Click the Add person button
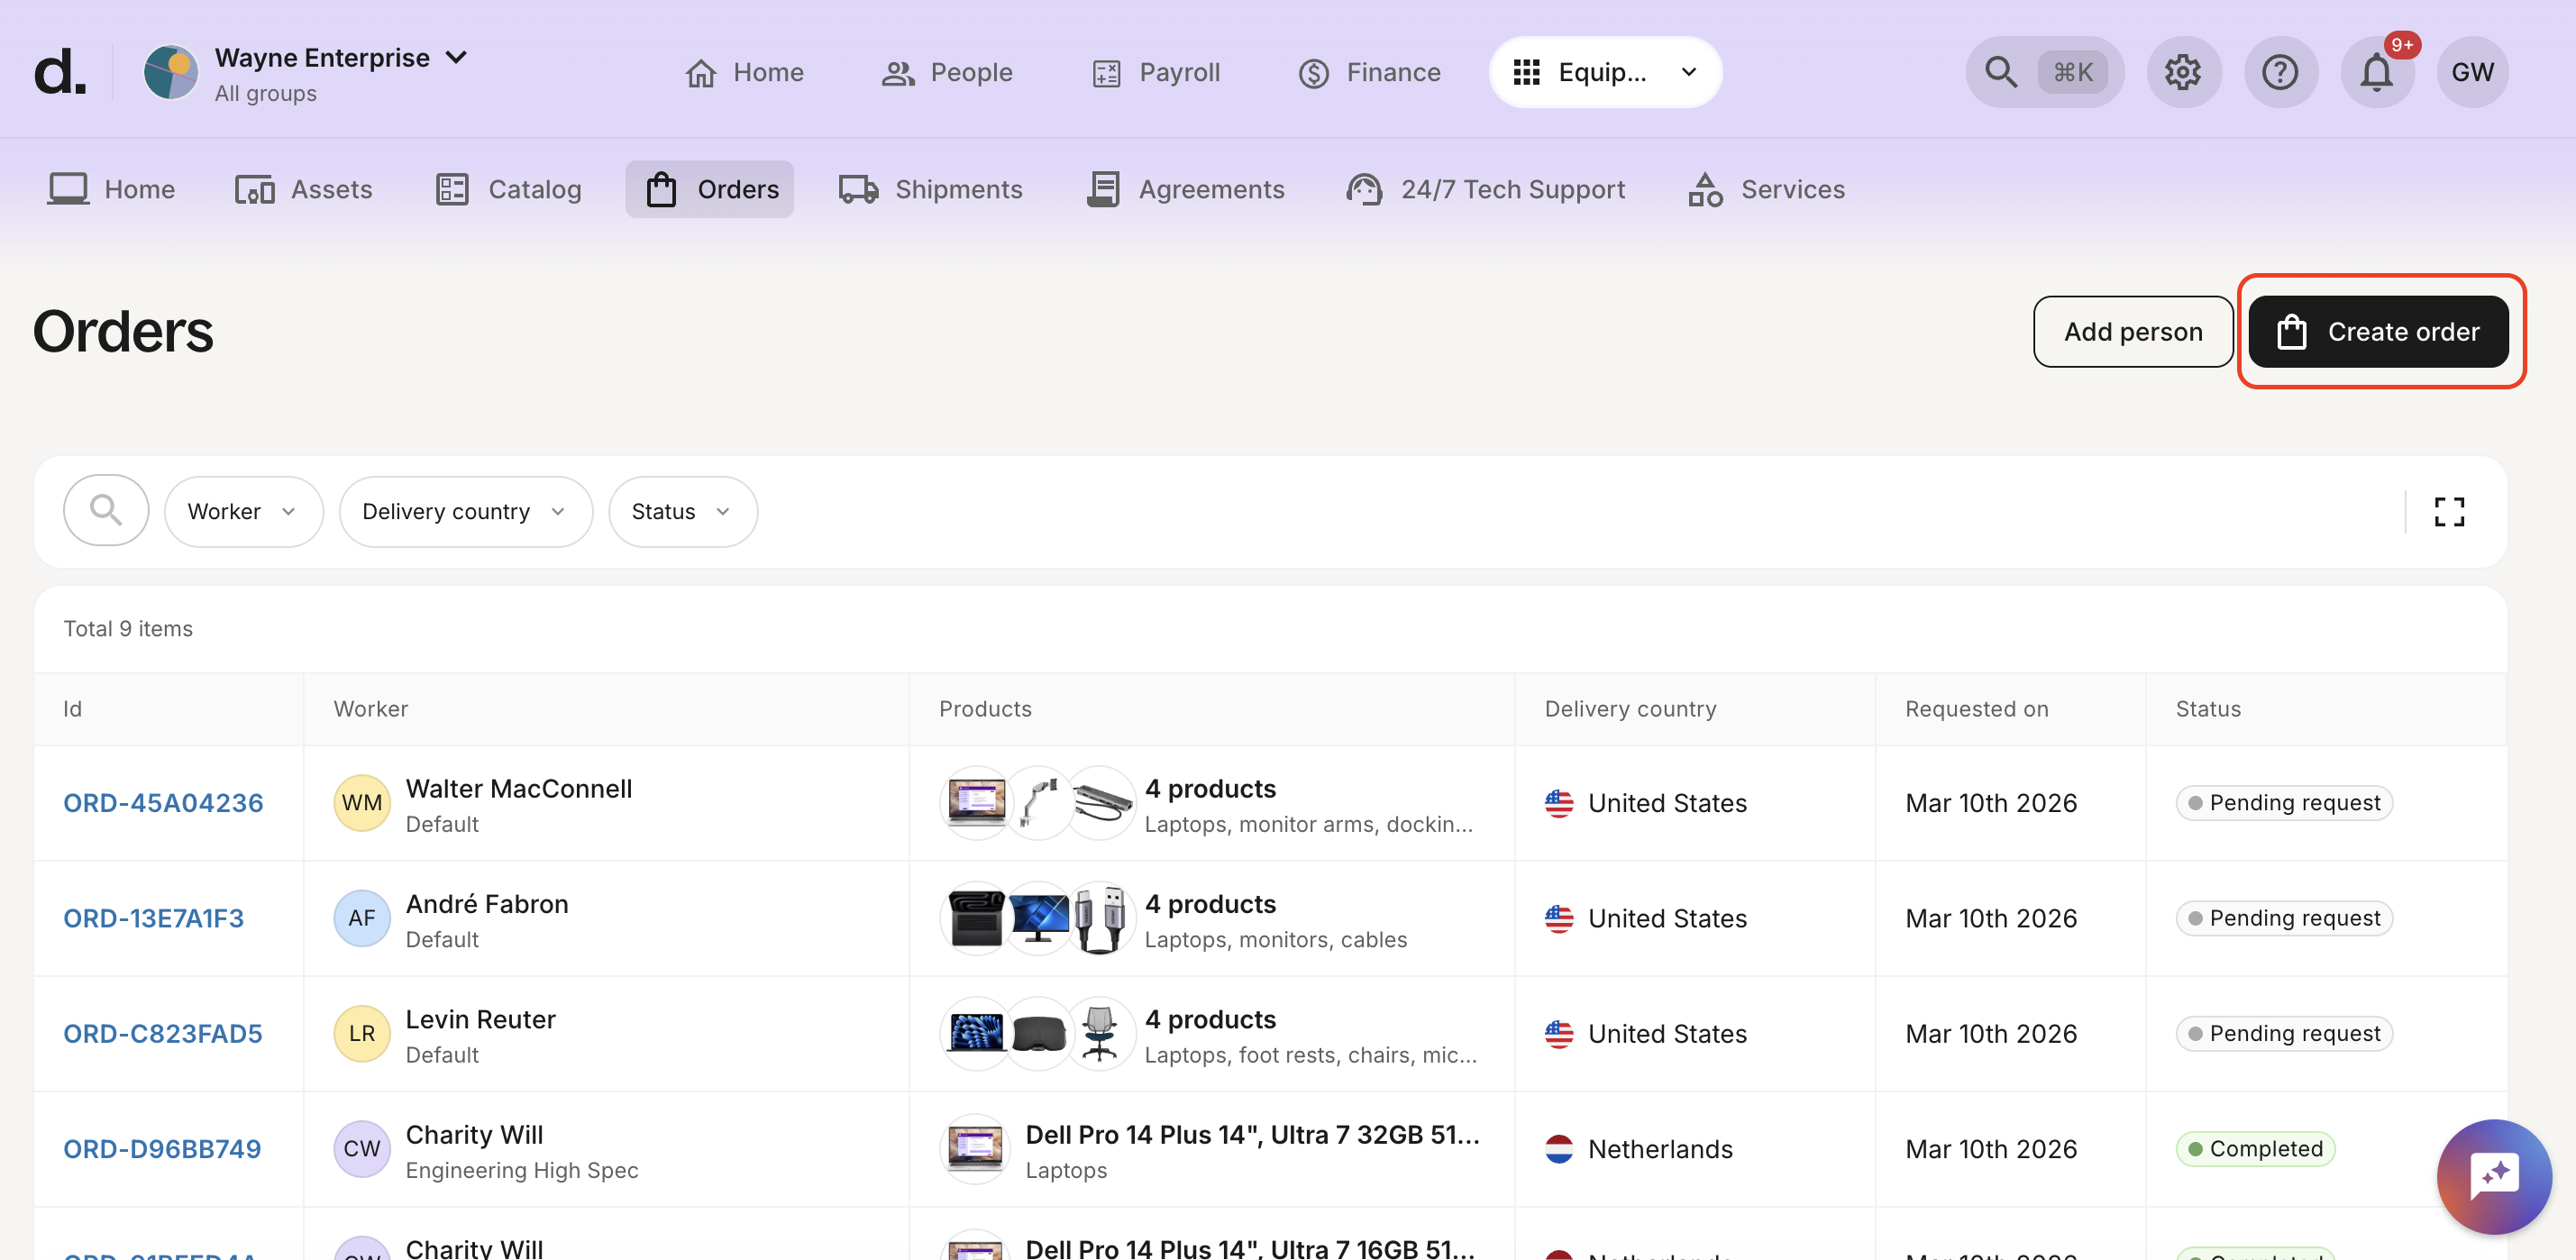This screenshot has width=2576, height=1260. point(2132,331)
